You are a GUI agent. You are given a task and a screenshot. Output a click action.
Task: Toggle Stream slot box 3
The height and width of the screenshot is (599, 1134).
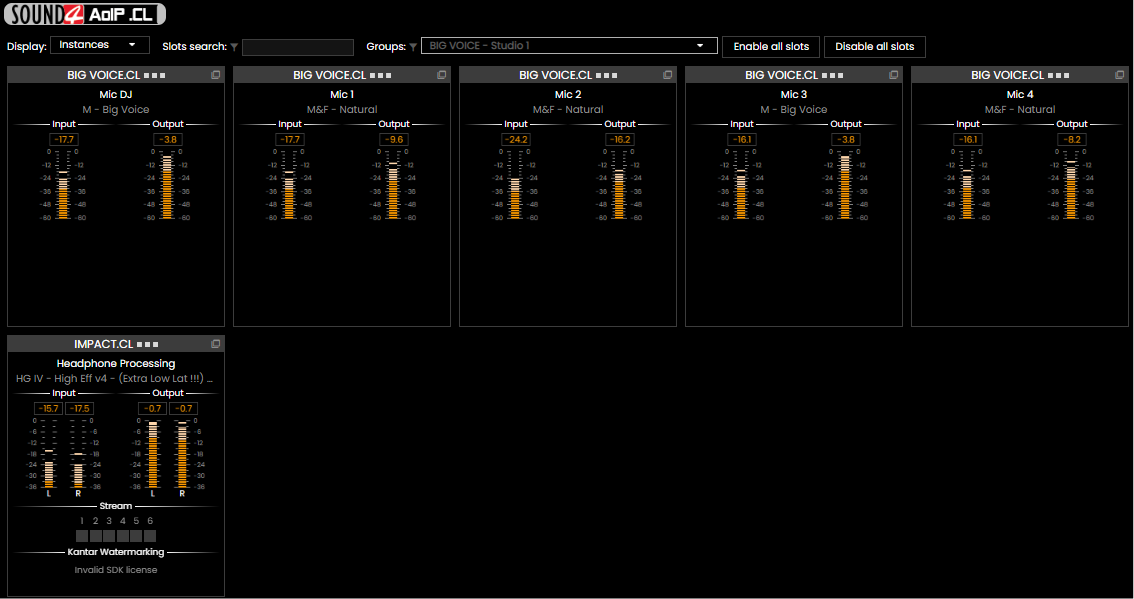pos(109,536)
